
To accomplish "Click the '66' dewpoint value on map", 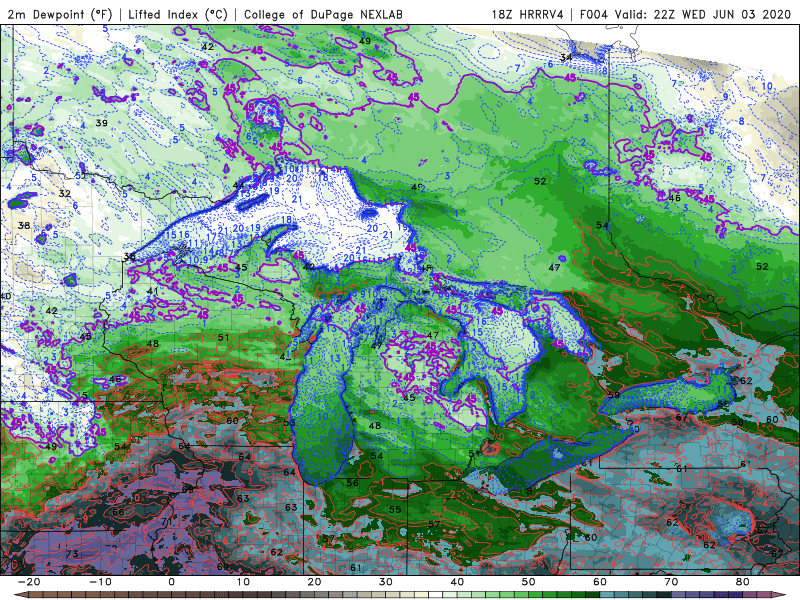I will click(118, 512).
